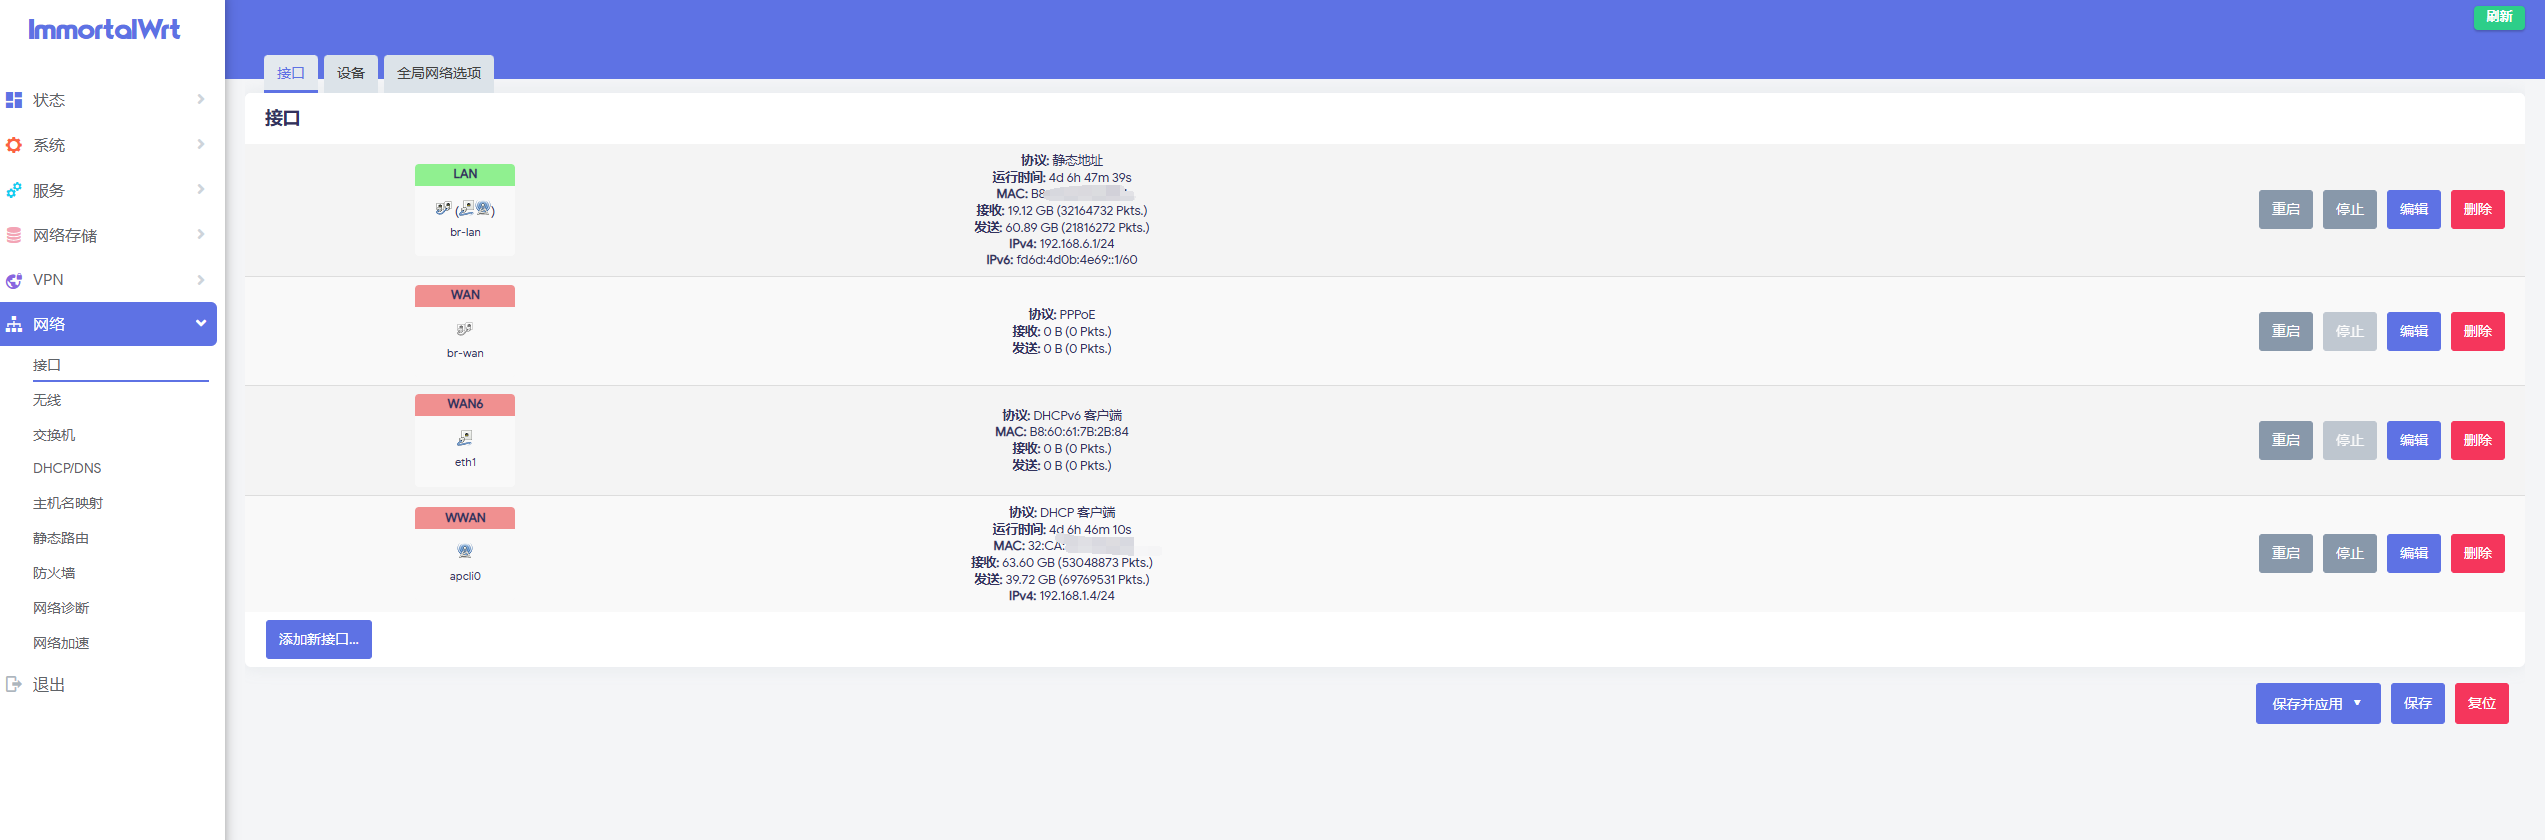Viewport: 2545px width, 840px height.
Task: Edit the LAN interface
Action: click(2413, 209)
